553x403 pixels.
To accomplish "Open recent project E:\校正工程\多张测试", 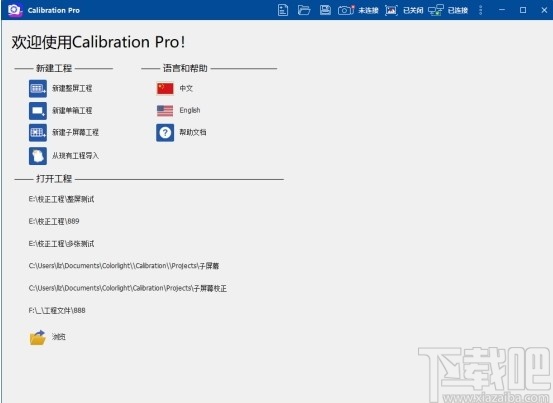I will [x=61, y=244].
